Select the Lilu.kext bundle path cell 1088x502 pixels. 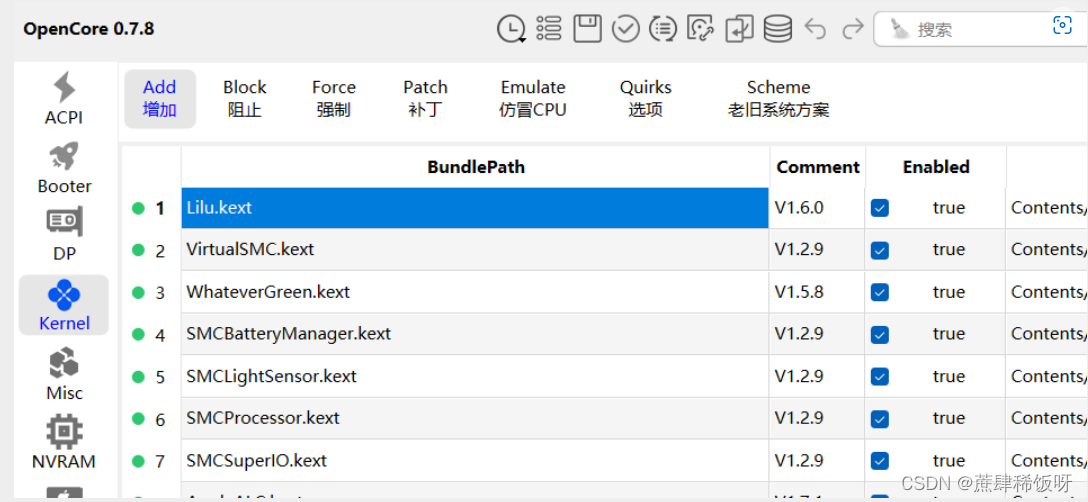pos(475,208)
